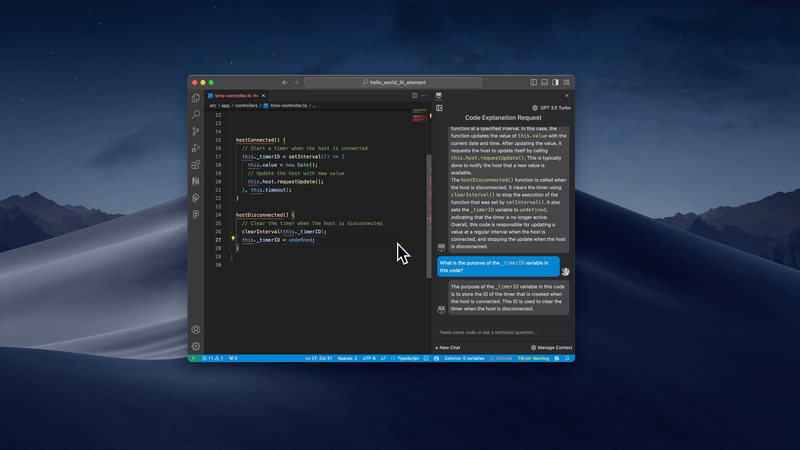800x450 pixels.
Task: Click line number 27 in gutter
Action: tap(218, 240)
